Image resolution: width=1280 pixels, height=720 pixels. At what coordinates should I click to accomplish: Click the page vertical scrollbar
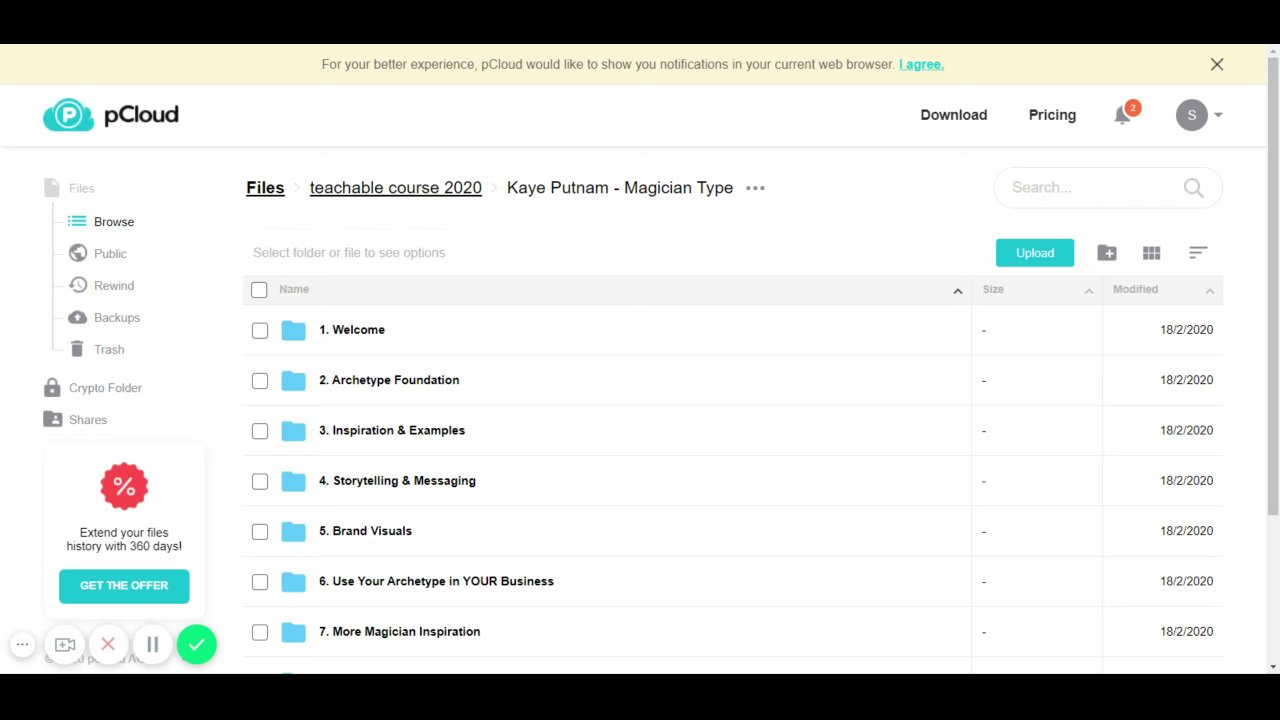pos(1272,288)
